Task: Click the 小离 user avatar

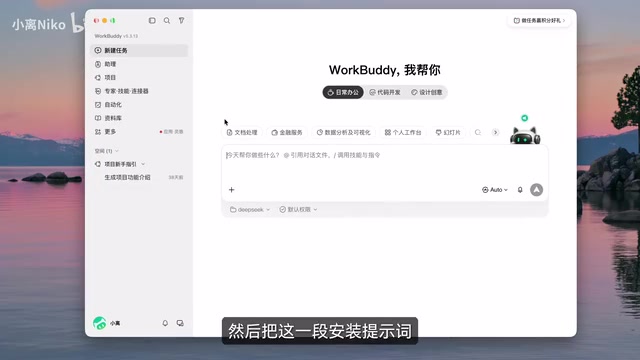Action: click(x=99, y=323)
